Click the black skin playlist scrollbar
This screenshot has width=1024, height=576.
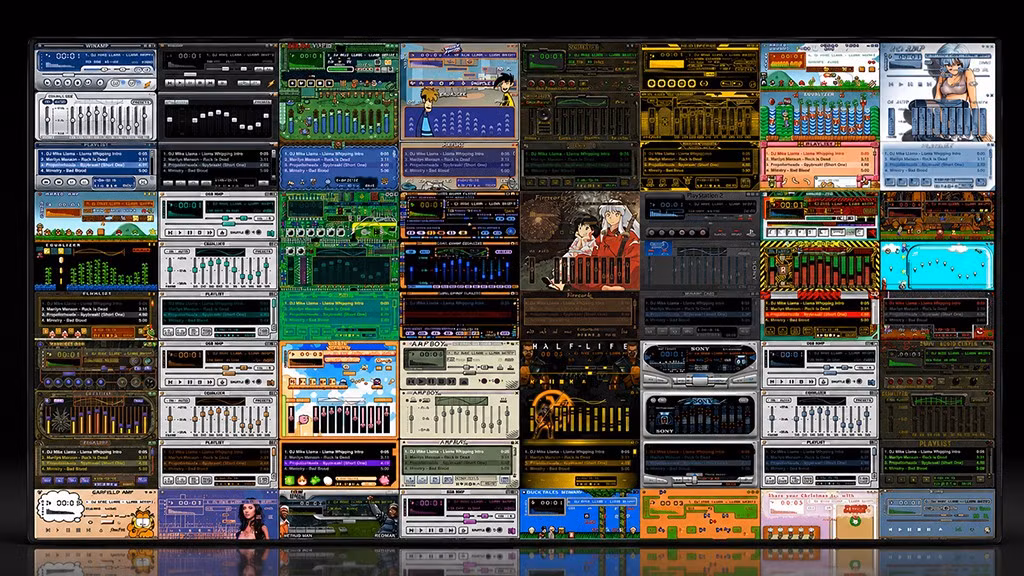[274, 165]
